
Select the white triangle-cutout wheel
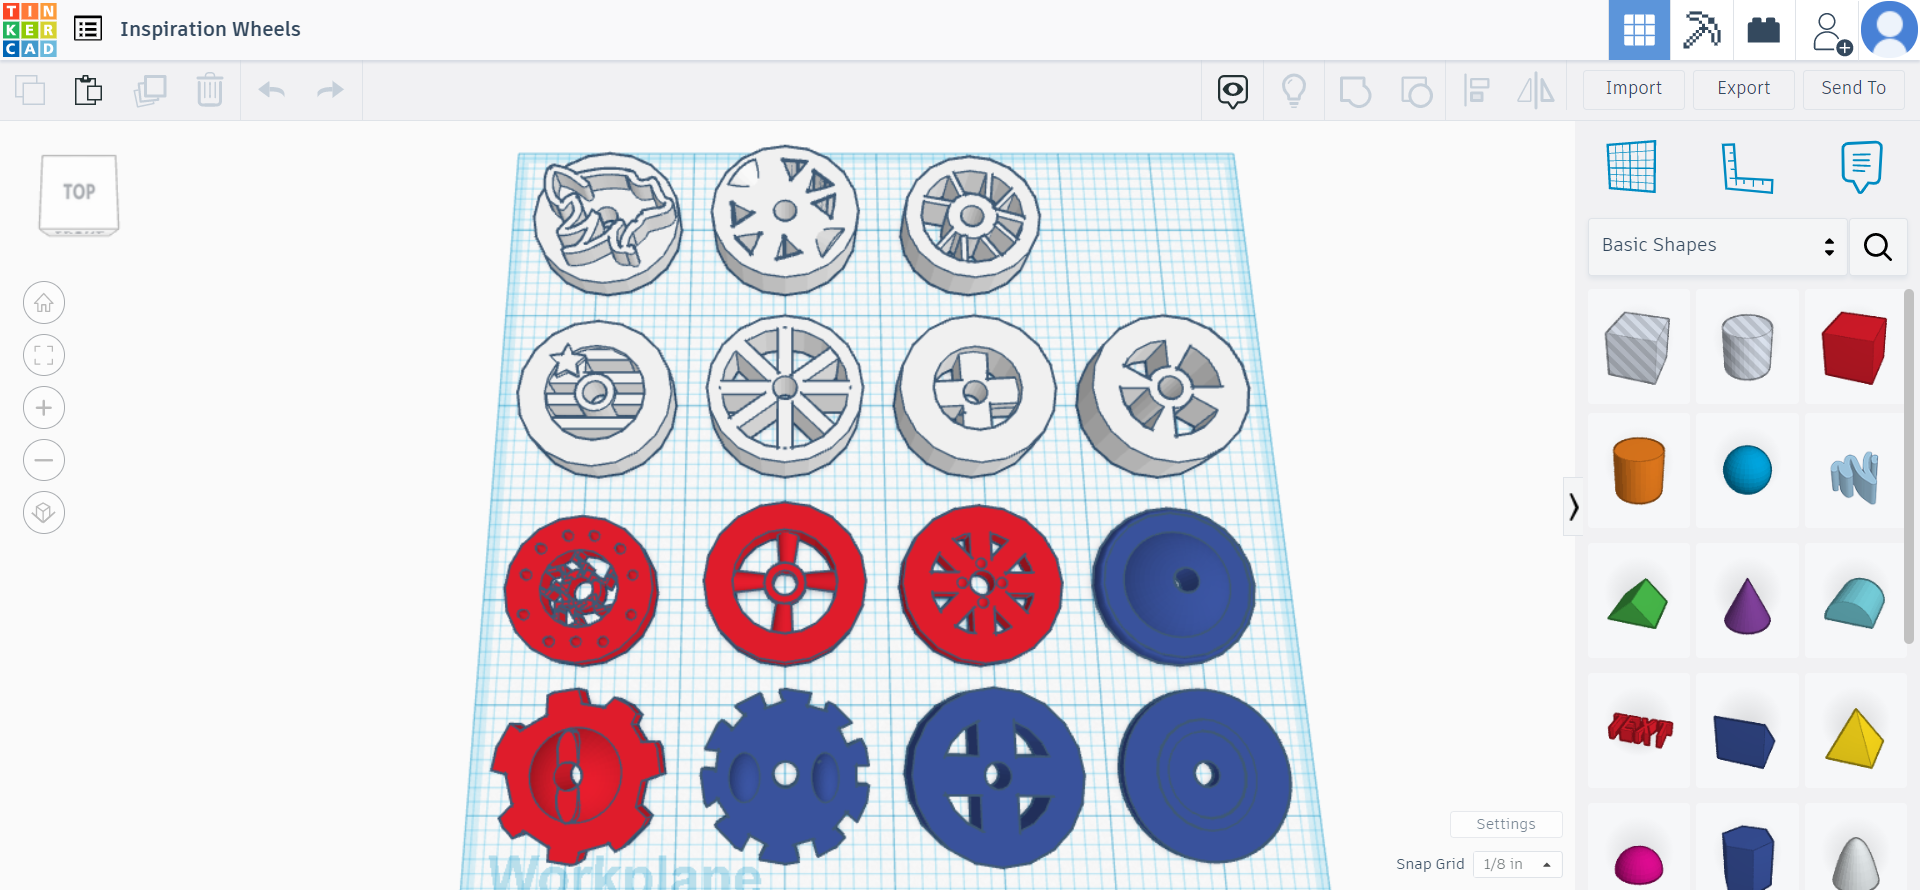click(785, 220)
